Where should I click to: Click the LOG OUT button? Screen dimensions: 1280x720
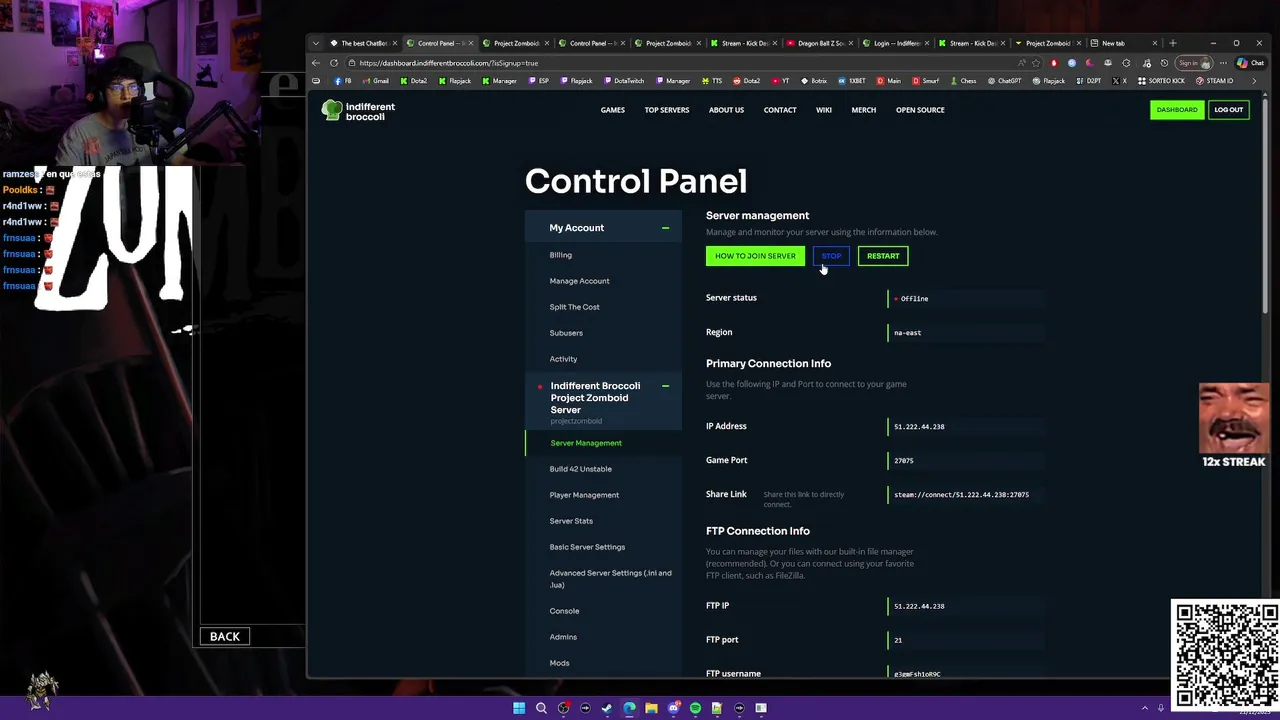tap(1229, 110)
